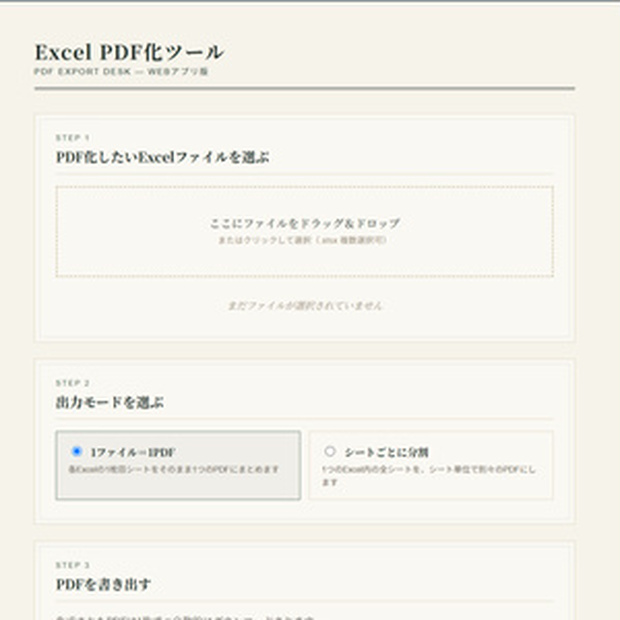This screenshot has height=620, width=620.
Task: Click the まだファイルが選択されていません message
Action: [305, 306]
